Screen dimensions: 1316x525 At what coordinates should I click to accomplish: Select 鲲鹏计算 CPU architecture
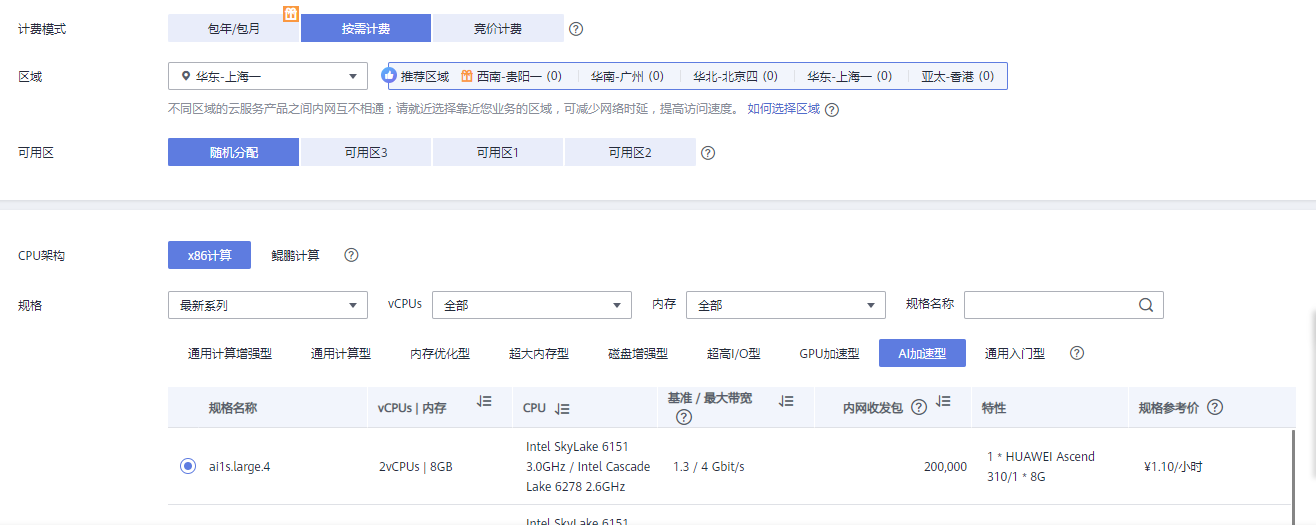click(296, 255)
